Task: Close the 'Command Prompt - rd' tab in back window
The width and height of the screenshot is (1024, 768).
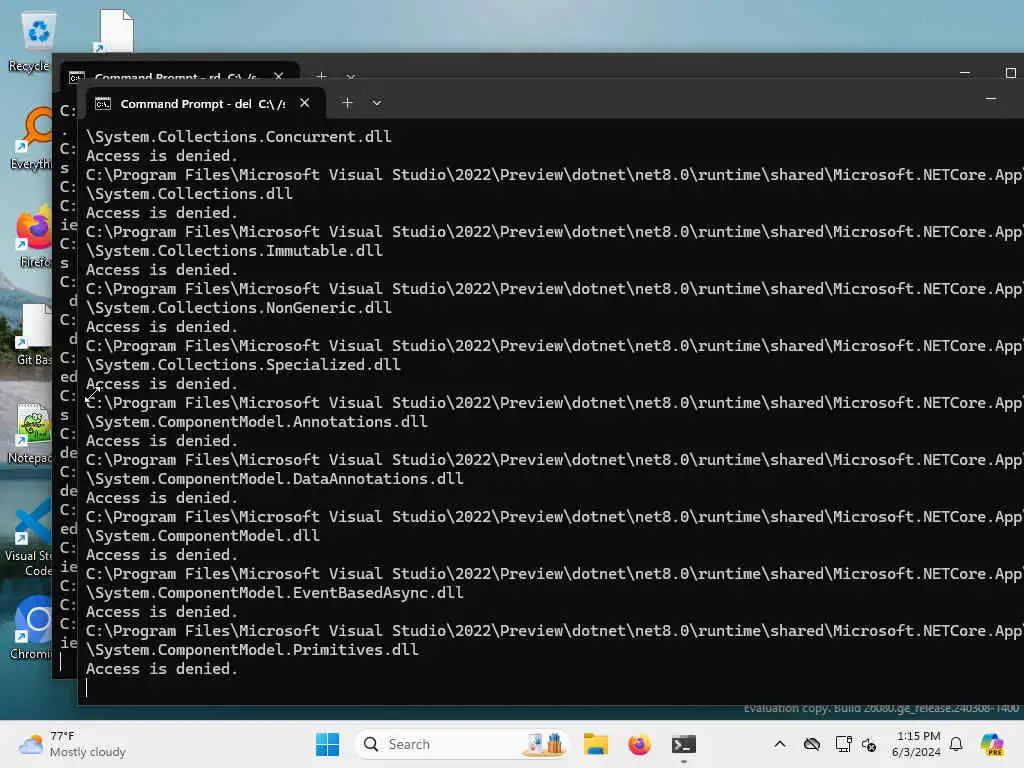Action: click(279, 76)
